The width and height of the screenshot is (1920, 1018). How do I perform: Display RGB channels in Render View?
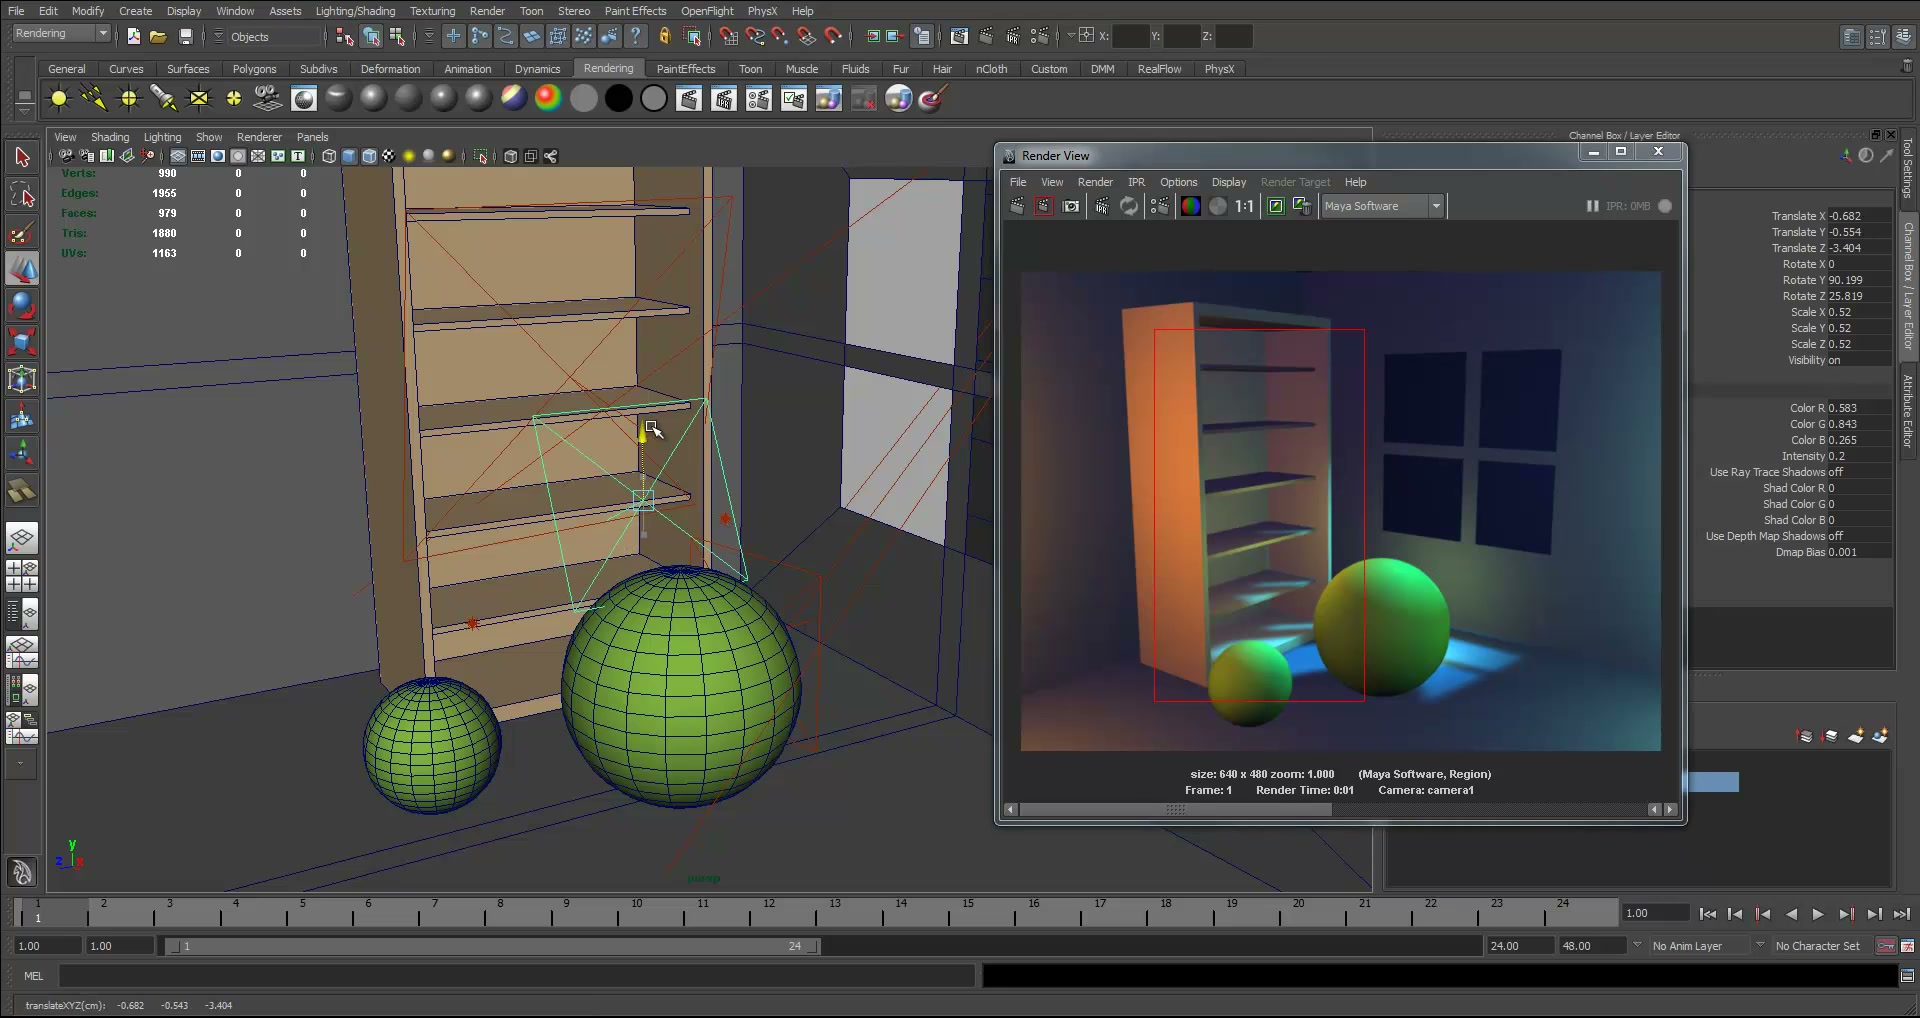pos(1190,206)
